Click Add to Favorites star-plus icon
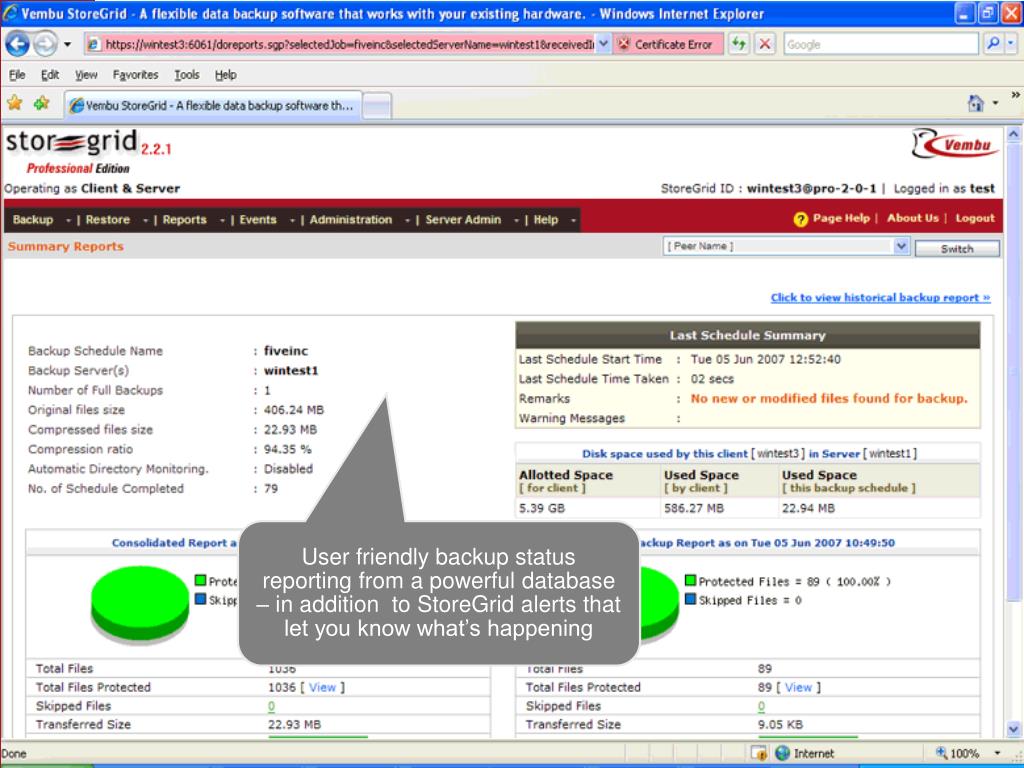Viewport: 1024px width, 768px height. 42,104
